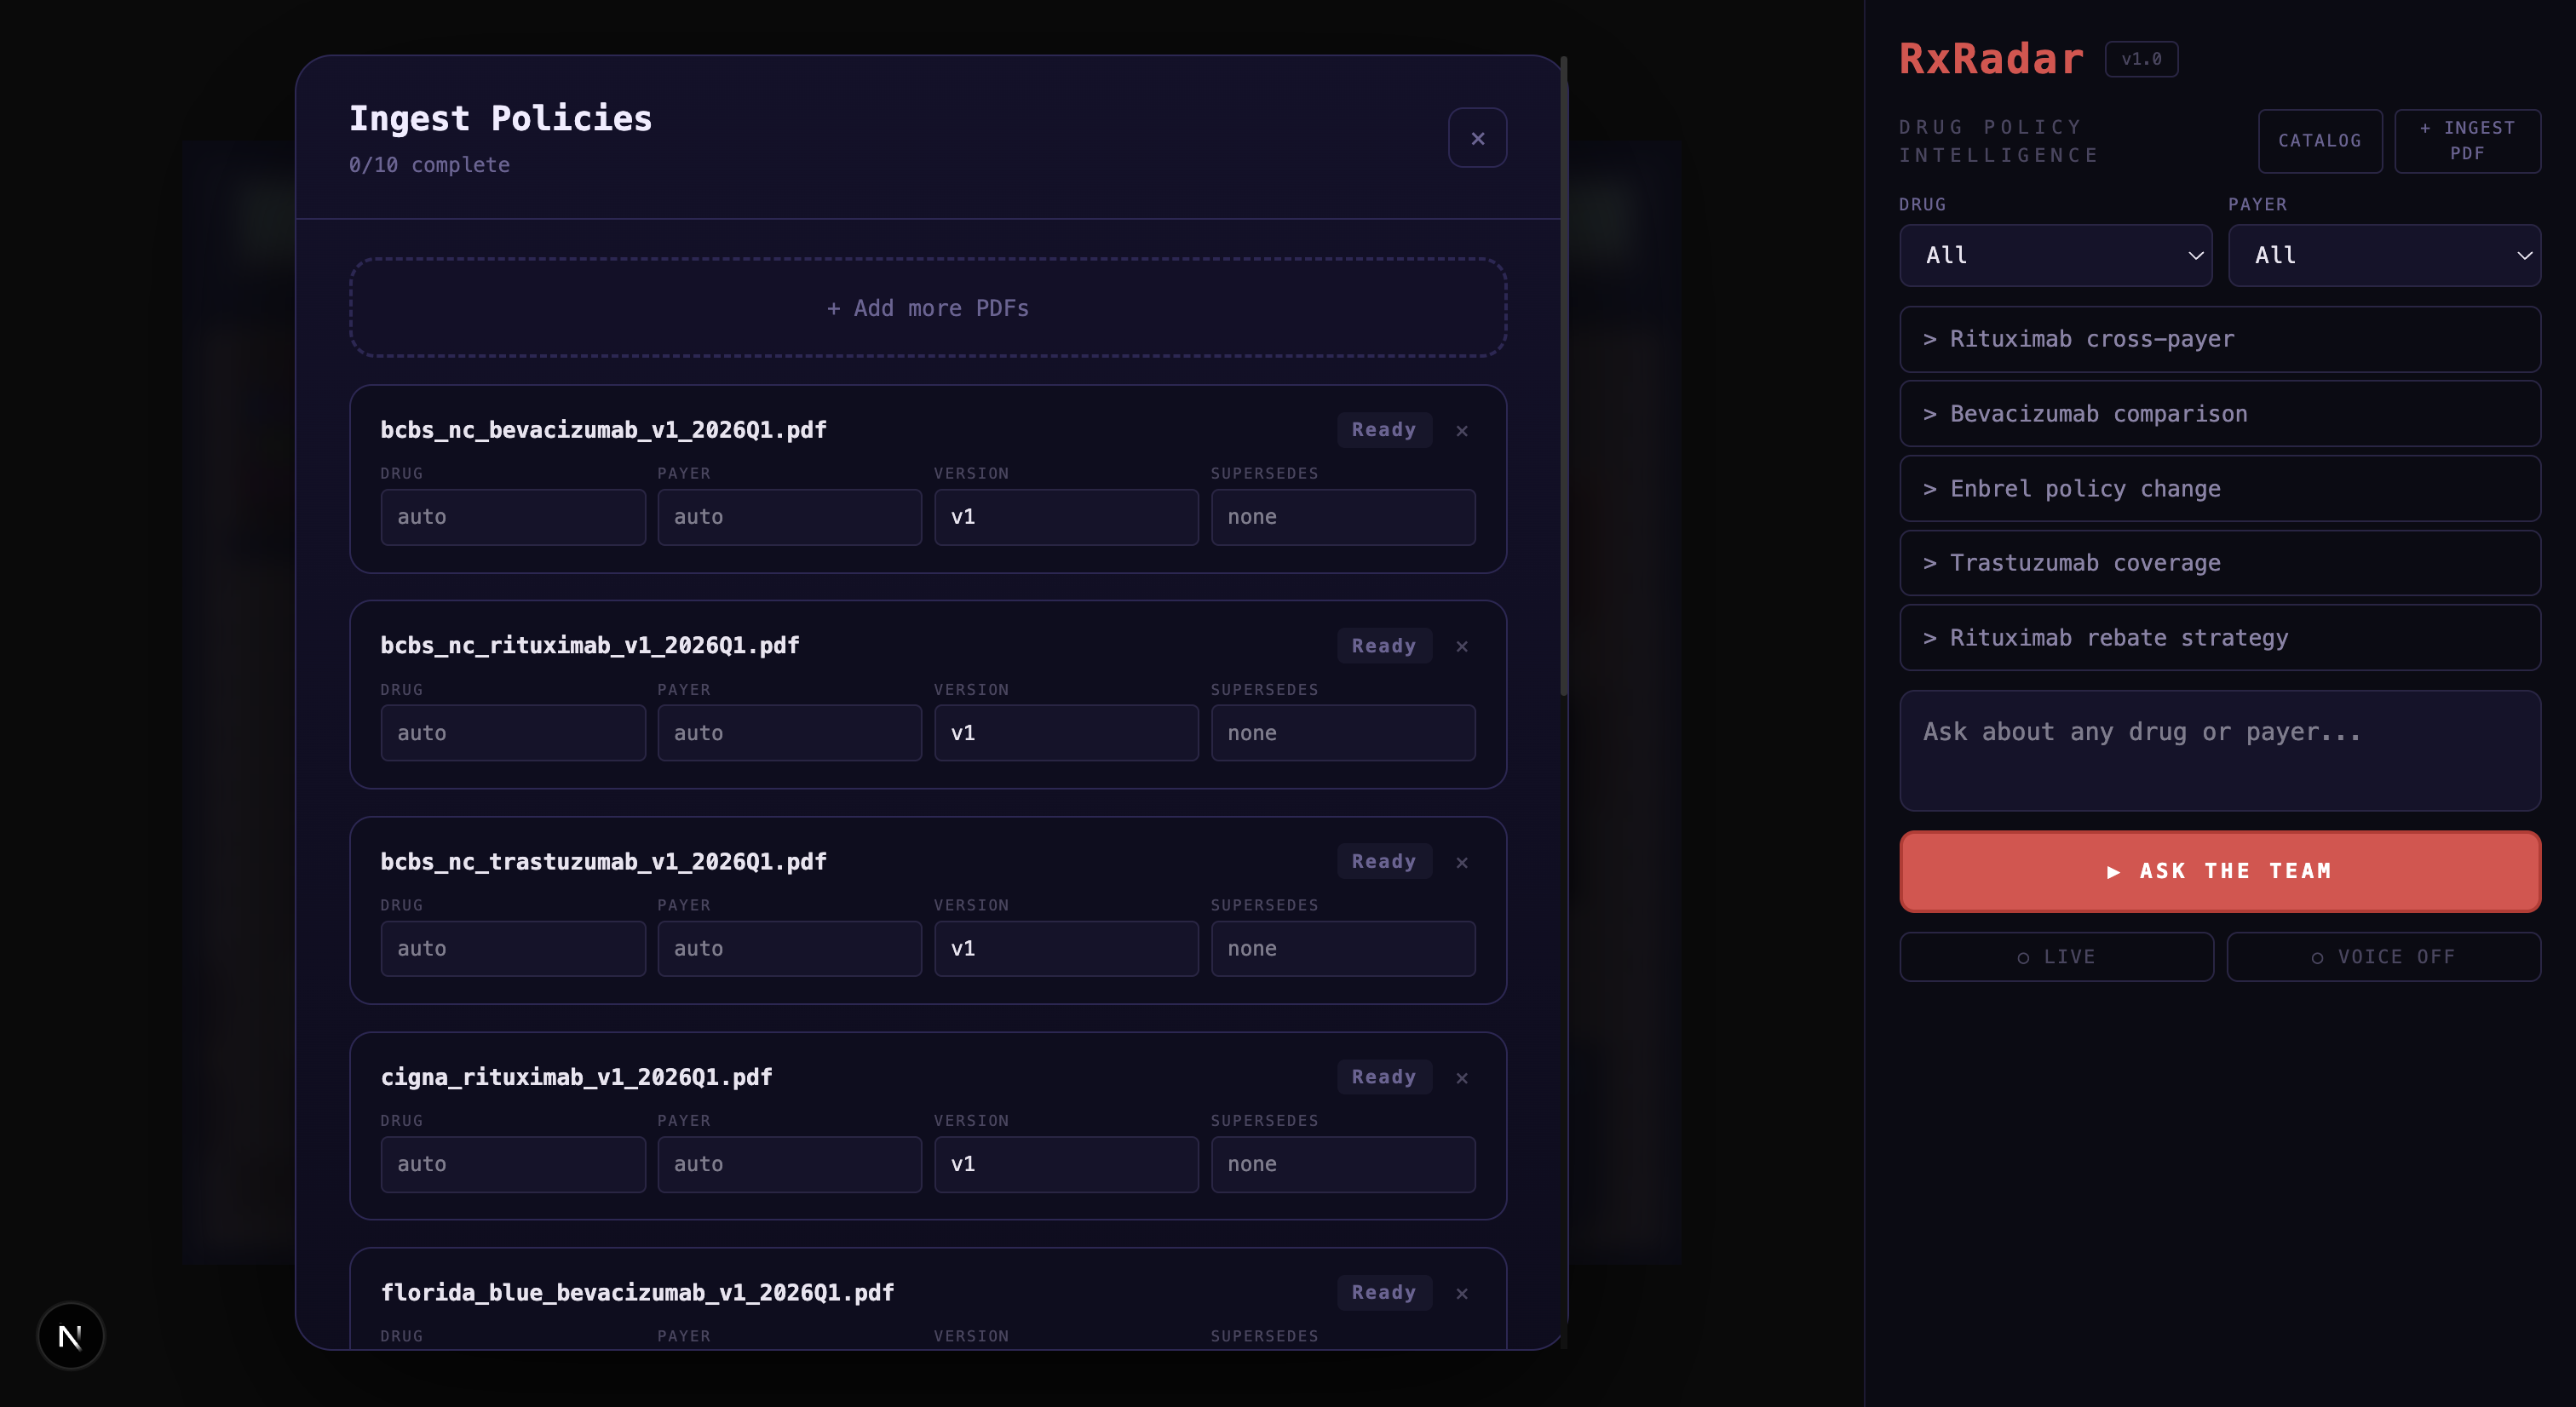Screen dimensions: 2576x1407
Task: Open the CATALOG view
Action: (2319, 141)
